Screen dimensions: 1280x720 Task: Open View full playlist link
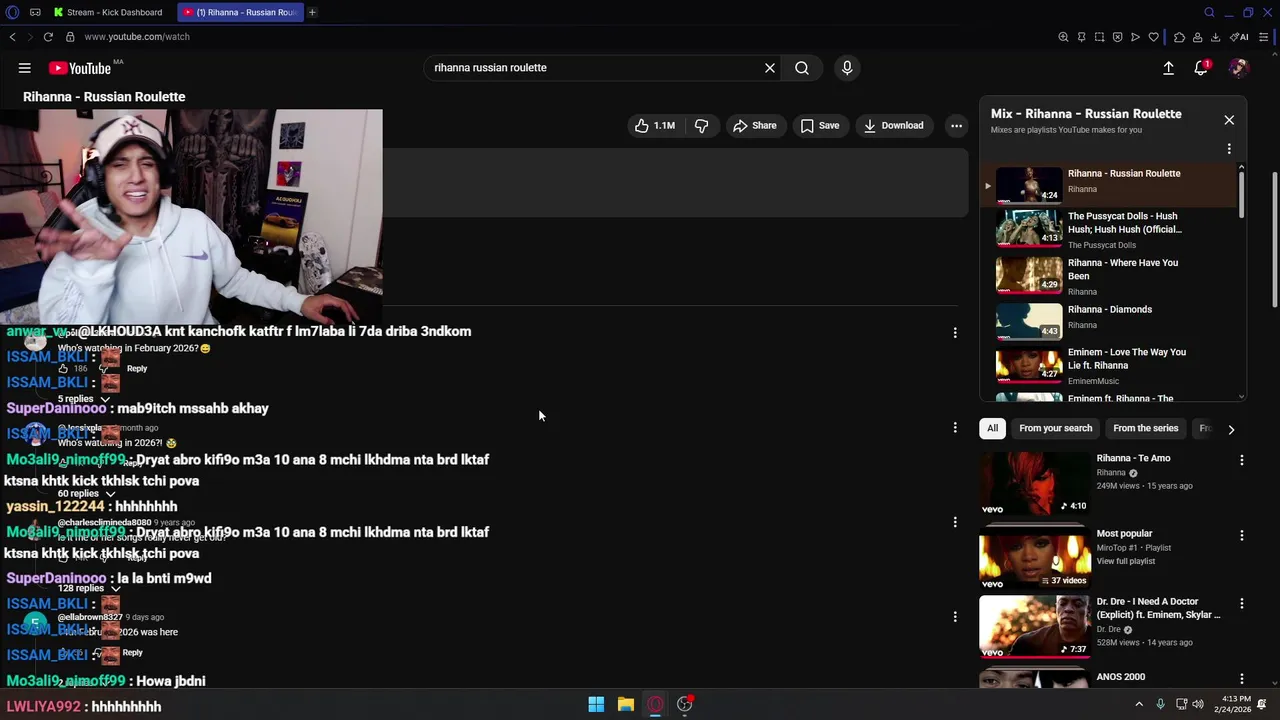click(x=1126, y=561)
